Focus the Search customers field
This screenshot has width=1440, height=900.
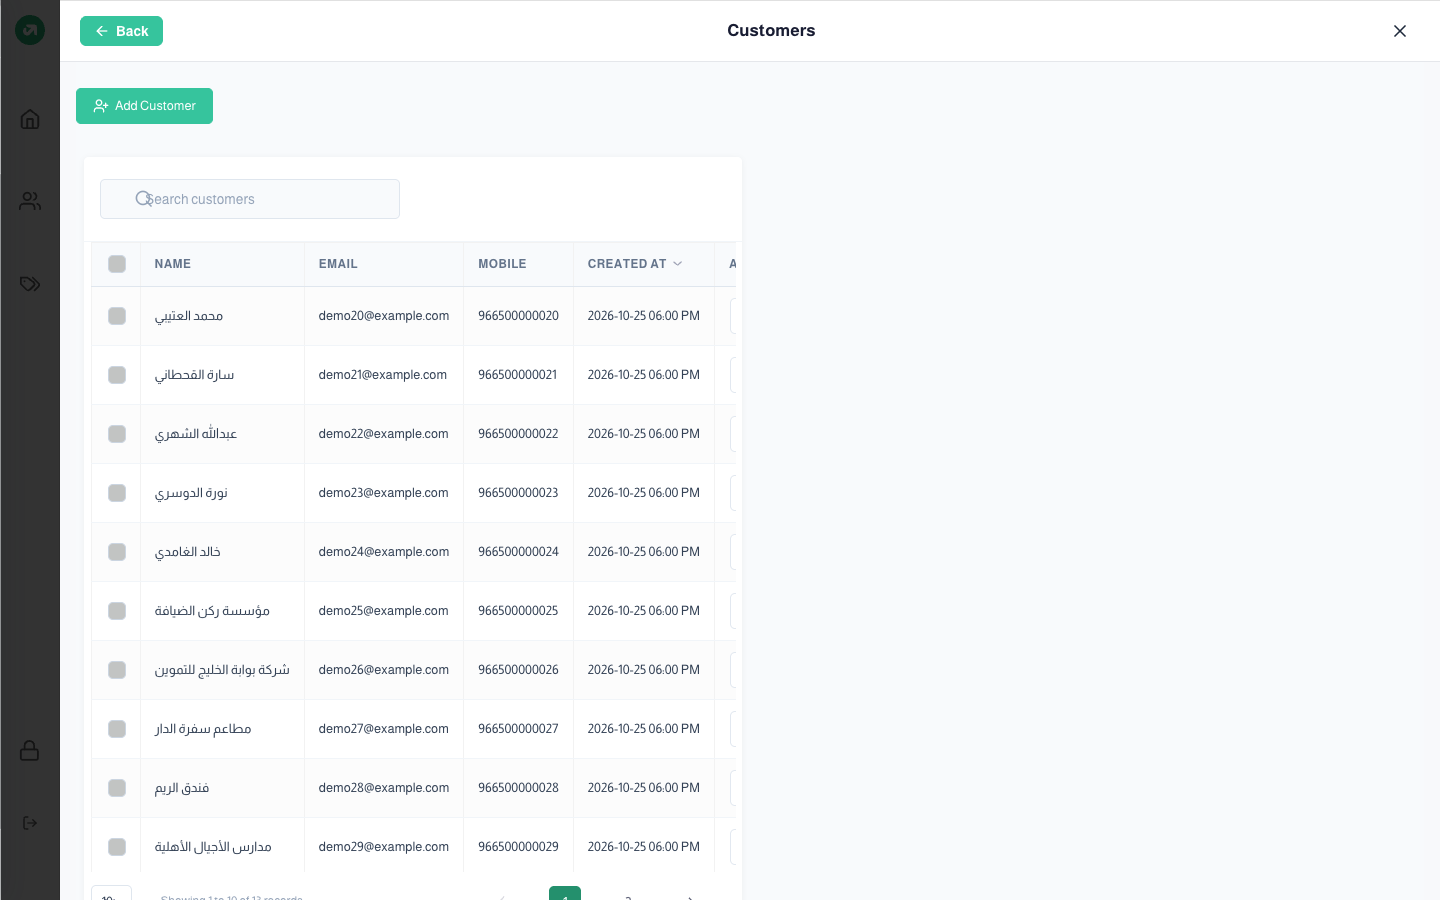click(250, 199)
